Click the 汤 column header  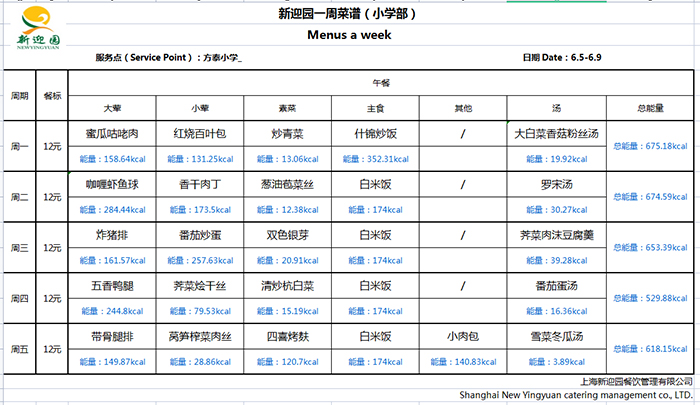click(x=557, y=108)
